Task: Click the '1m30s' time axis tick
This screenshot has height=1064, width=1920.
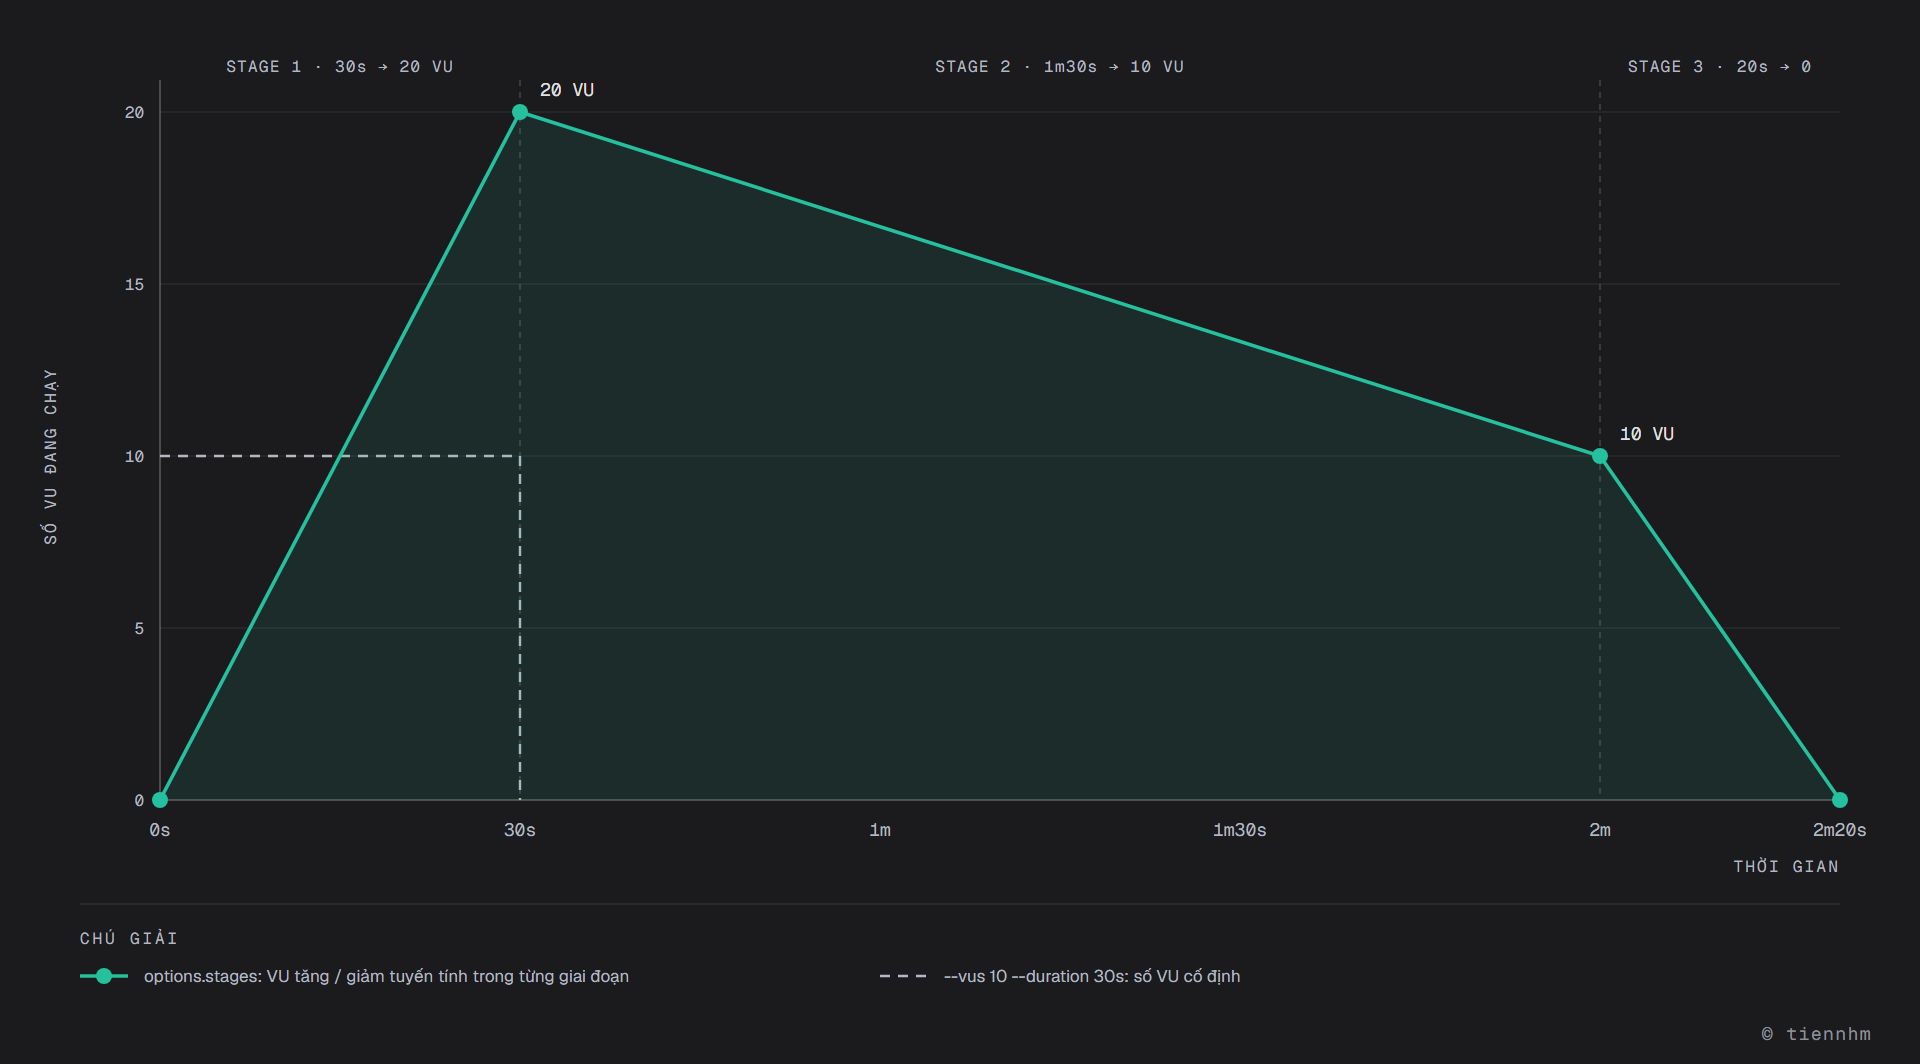Action: coord(1240,830)
